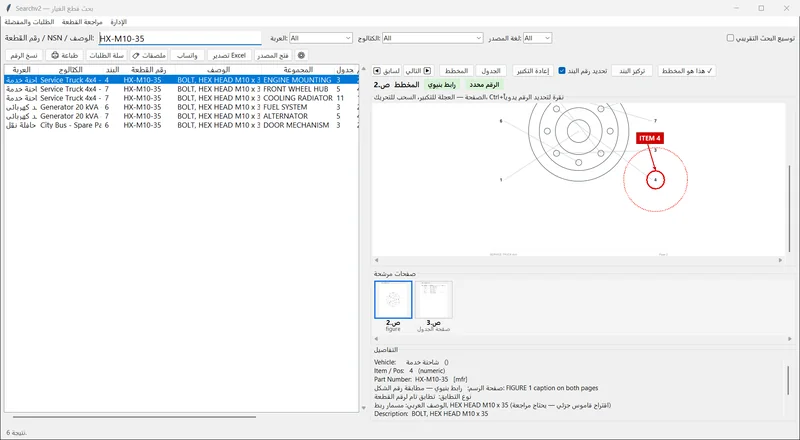Open the العربة vehicle dropdown
The width and height of the screenshot is (800, 440).
pos(320,38)
